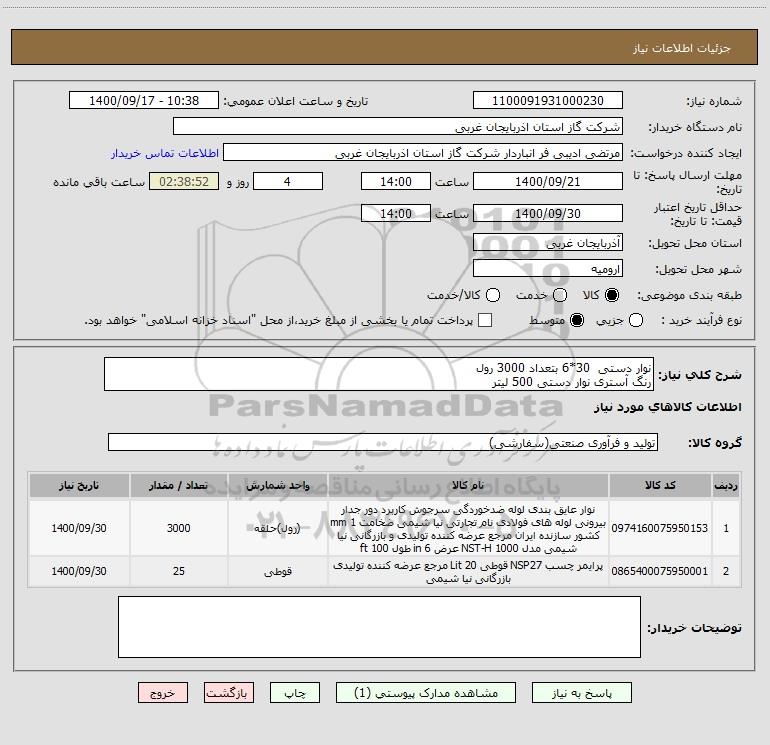Viewport: 770px width, 745px height.
Task: Click the price validity date 1400/09/30 field
Action: click(548, 214)
